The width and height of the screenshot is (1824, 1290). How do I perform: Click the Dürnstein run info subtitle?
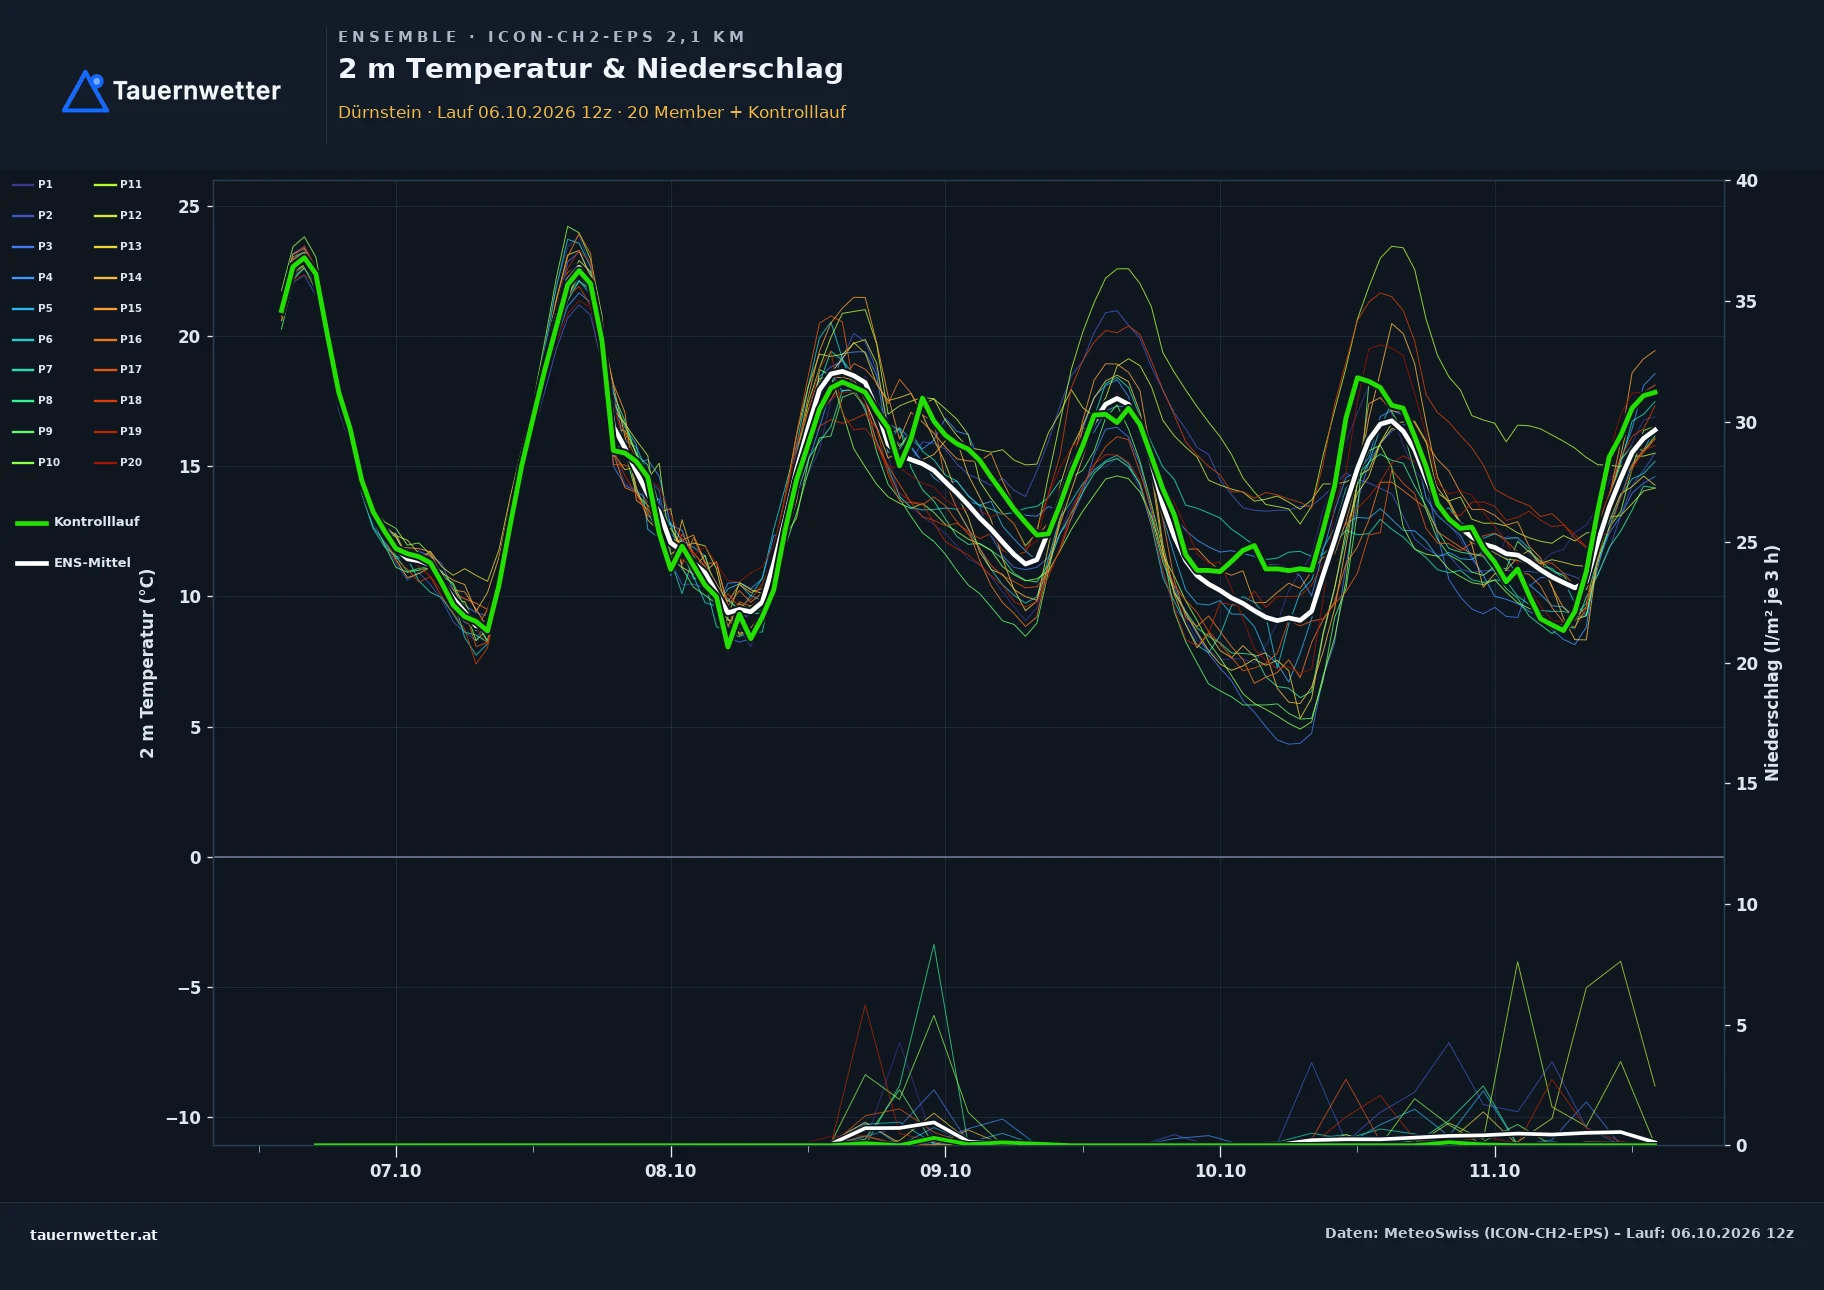point(592,112)
